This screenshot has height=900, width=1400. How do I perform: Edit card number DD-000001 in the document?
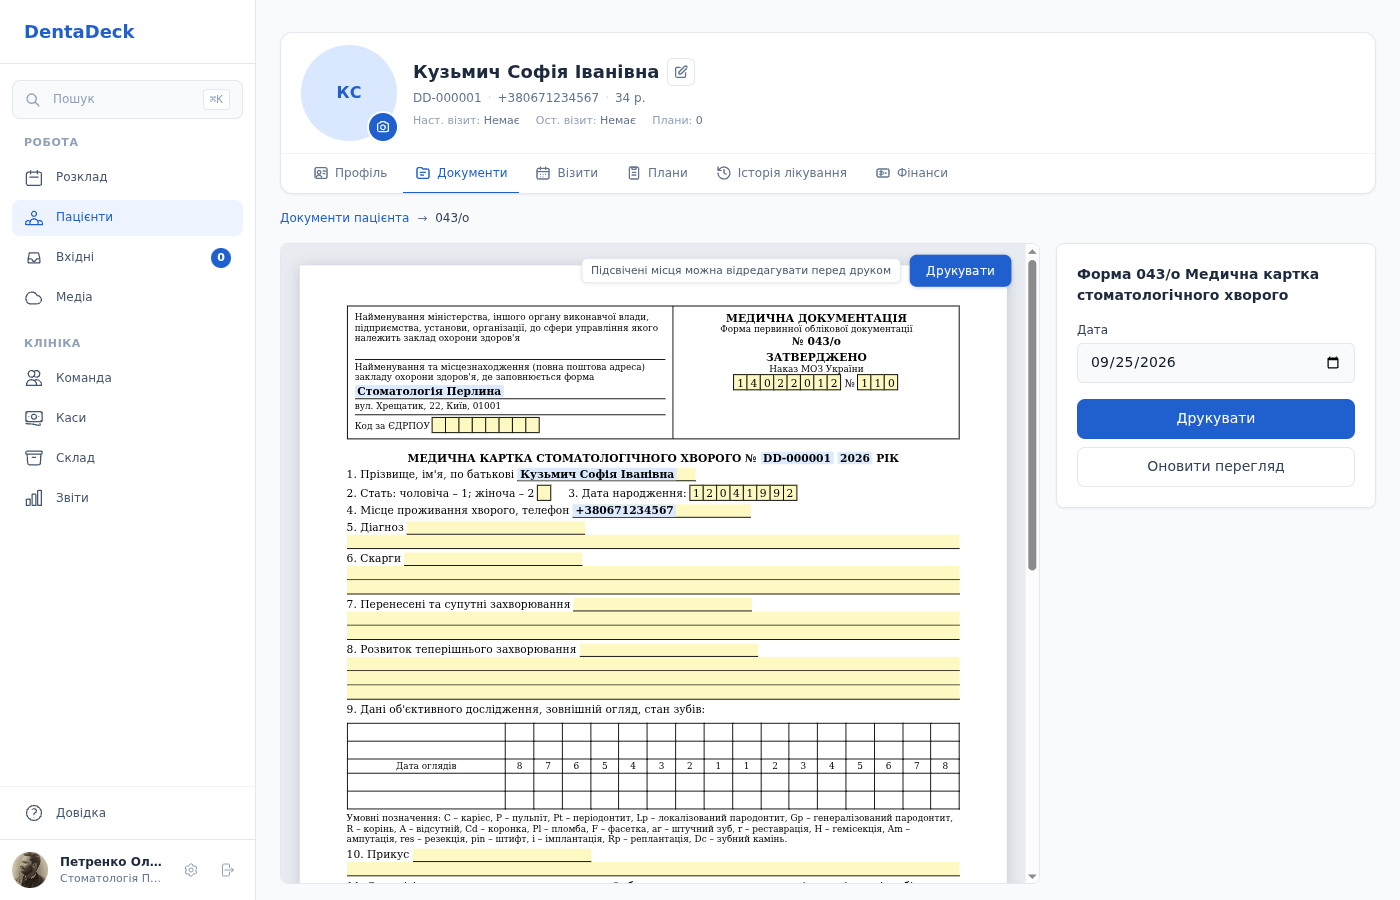(797, 458)
